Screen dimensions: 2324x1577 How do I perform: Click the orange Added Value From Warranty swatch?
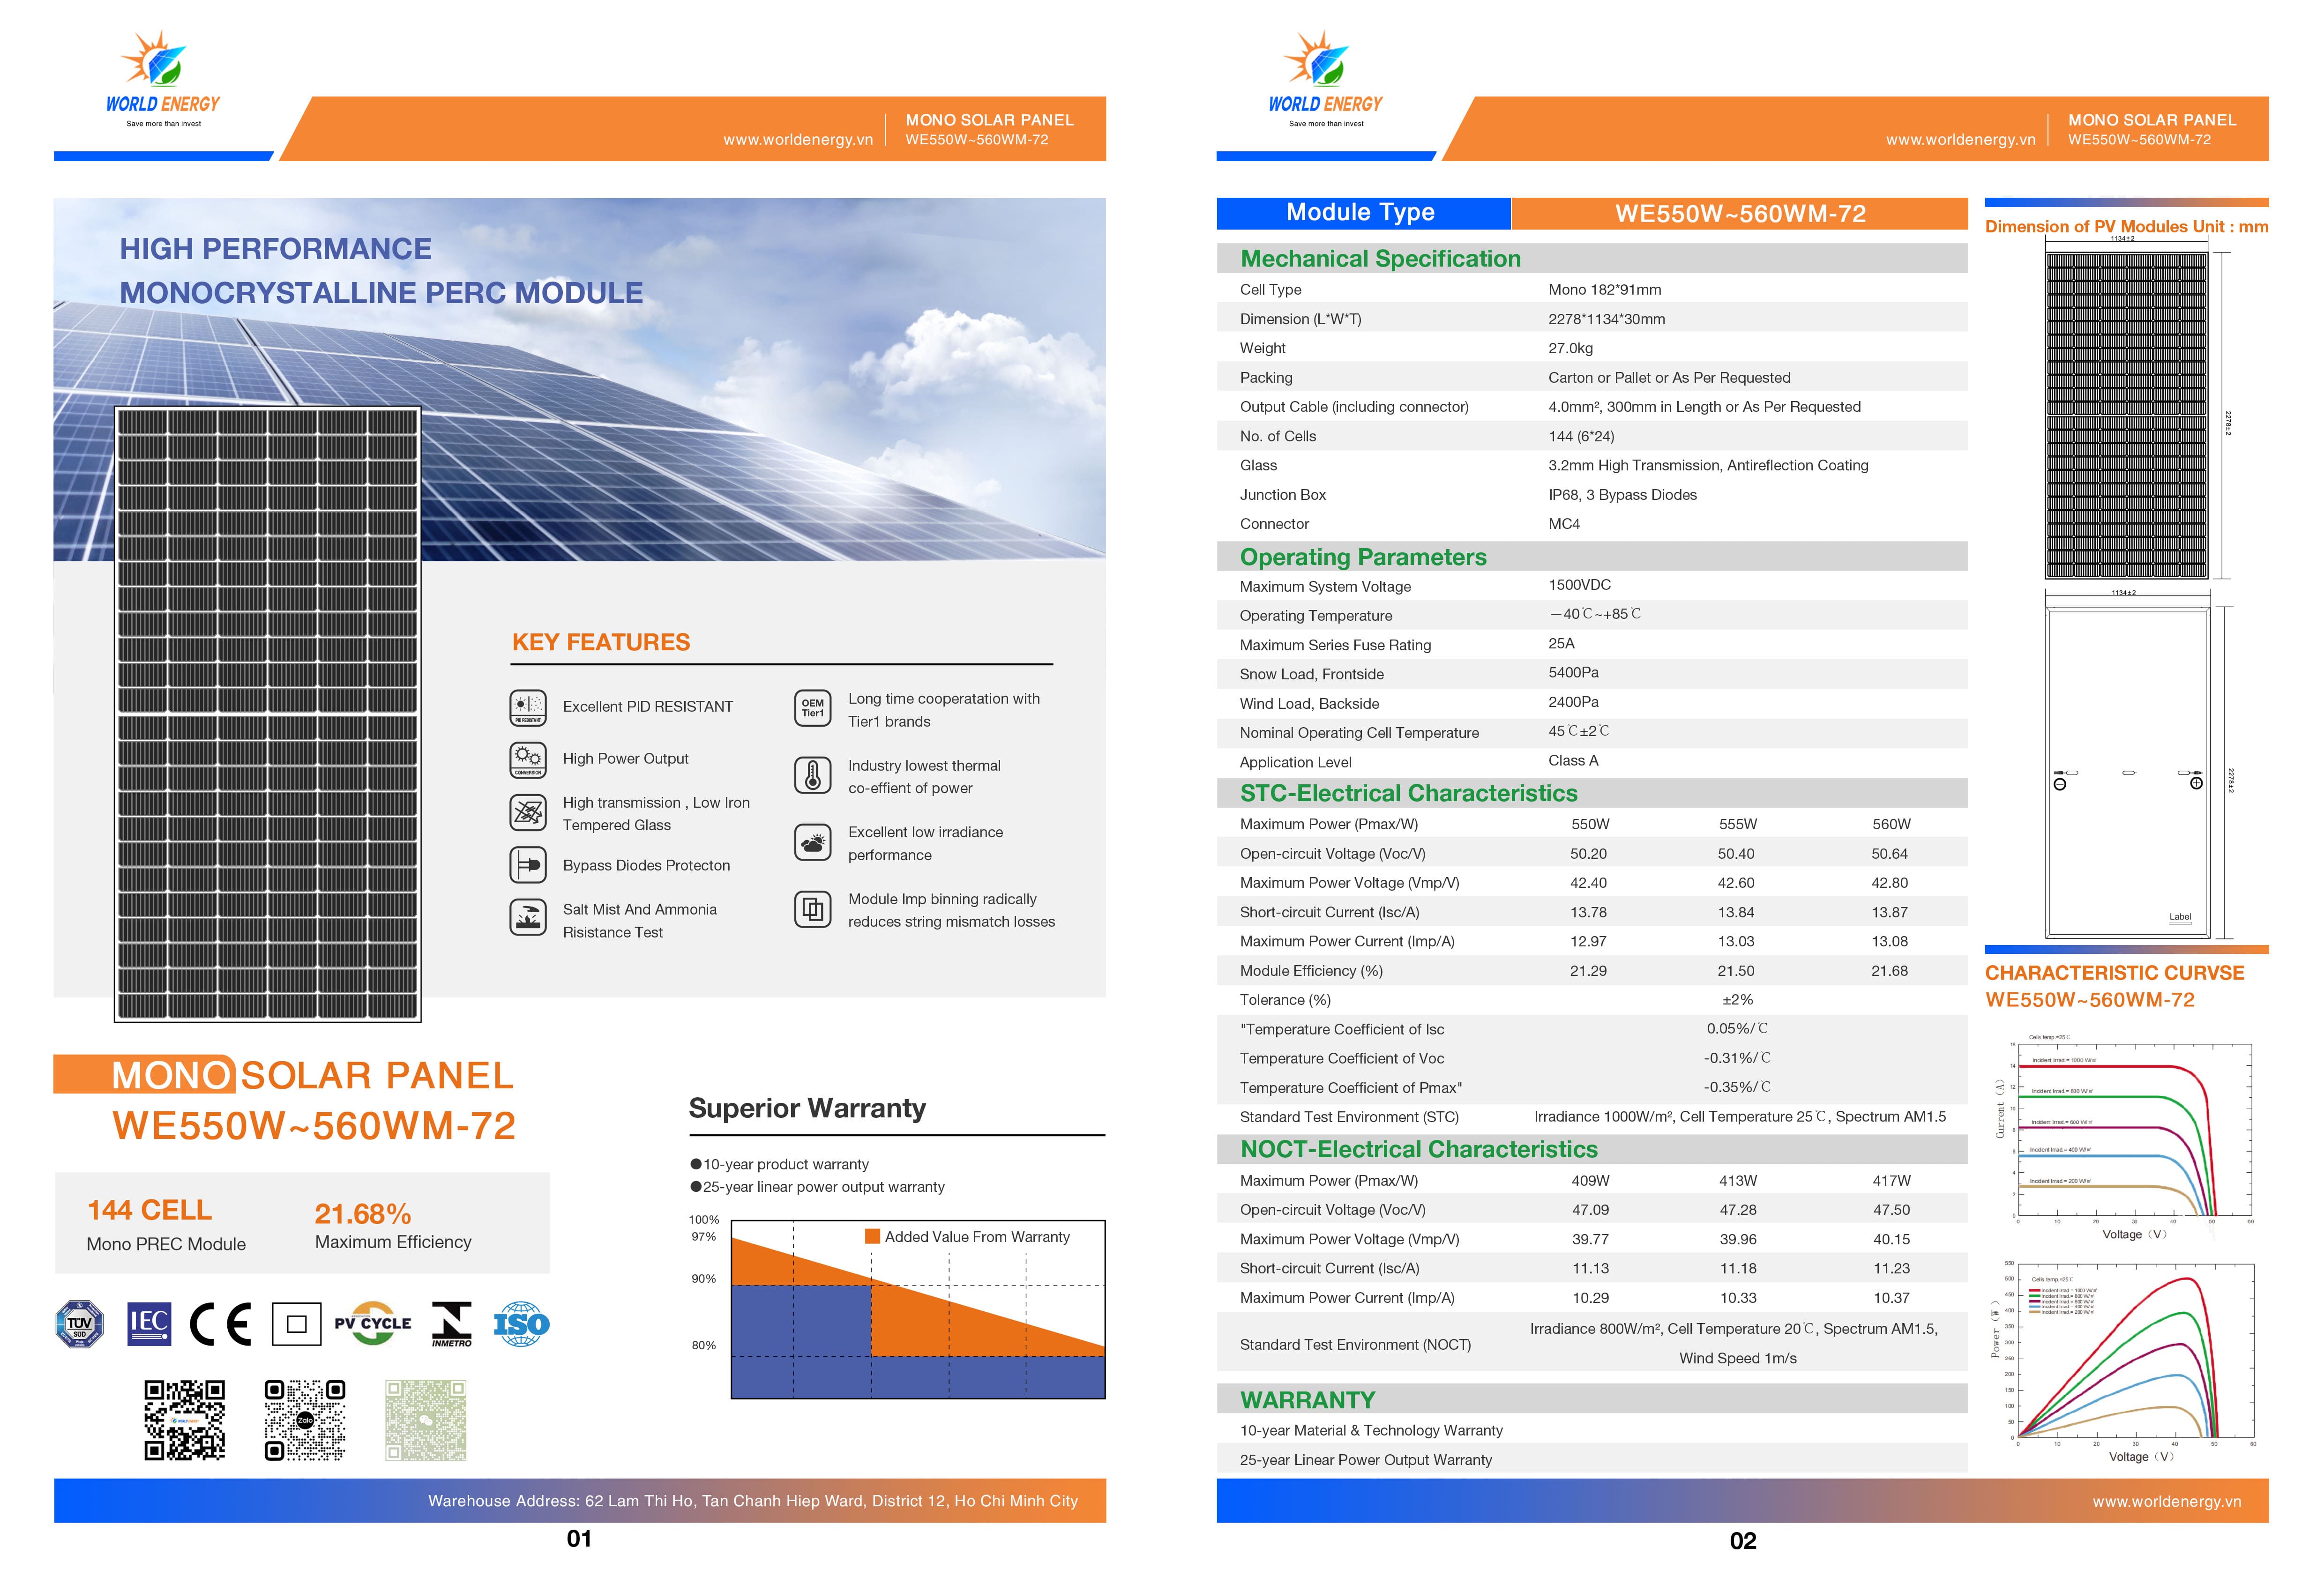[x=872, y=1237]
